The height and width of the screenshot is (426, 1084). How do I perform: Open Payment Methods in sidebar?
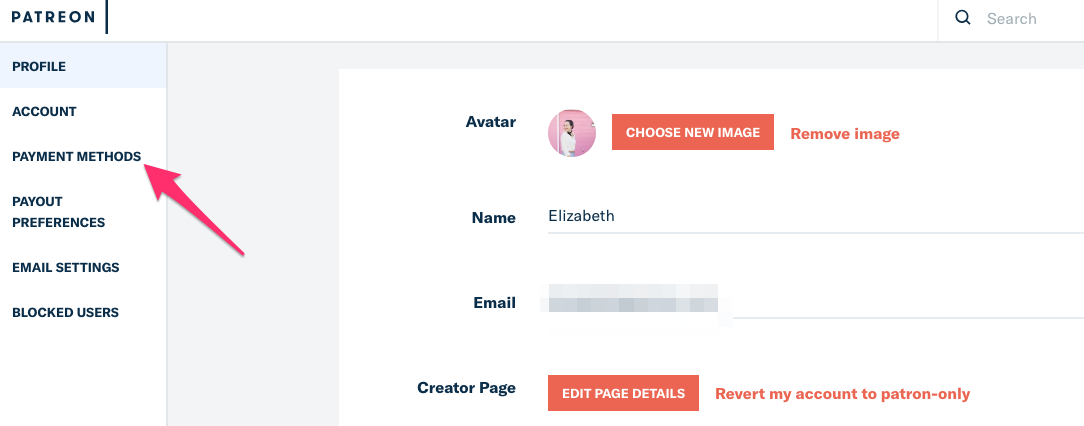[76, 156]
